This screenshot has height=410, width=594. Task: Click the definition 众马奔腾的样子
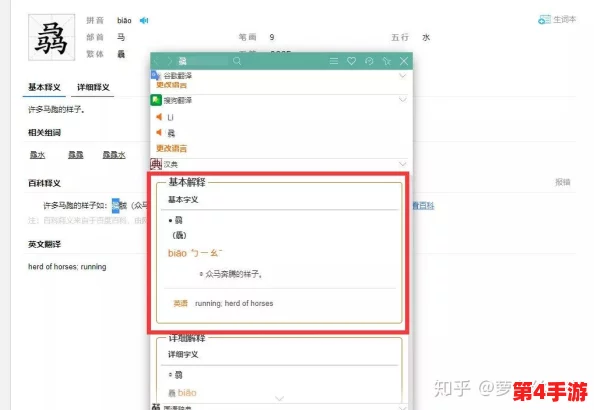234,274
